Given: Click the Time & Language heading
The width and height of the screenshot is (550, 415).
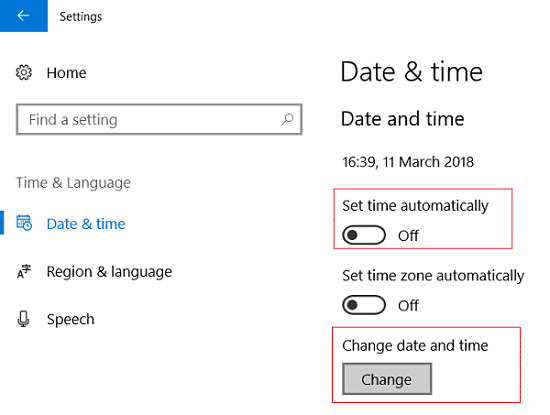Looking at the screenshot, I should click(73, 183).
